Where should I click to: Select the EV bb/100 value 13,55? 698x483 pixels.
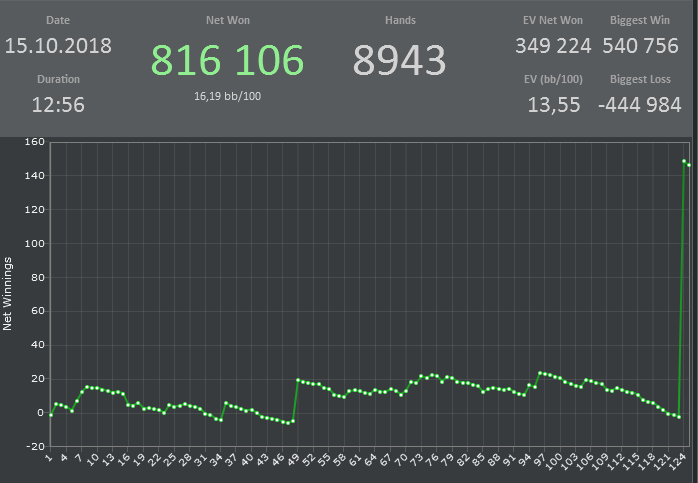click(554, 105)
